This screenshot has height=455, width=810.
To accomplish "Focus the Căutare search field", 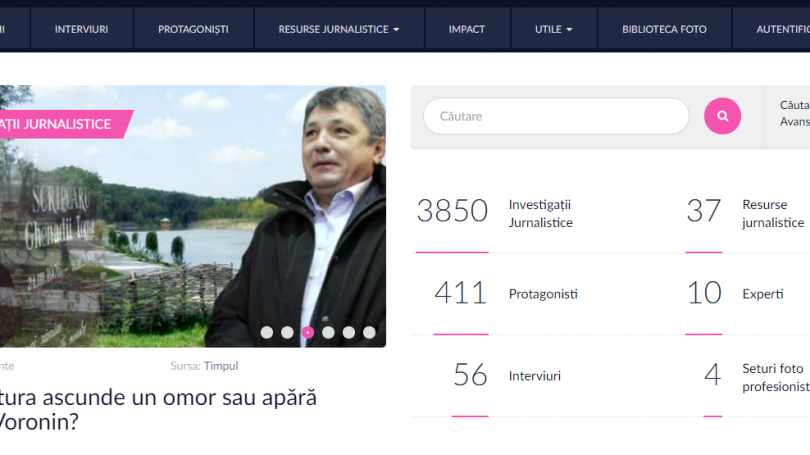I will (556, 116).
